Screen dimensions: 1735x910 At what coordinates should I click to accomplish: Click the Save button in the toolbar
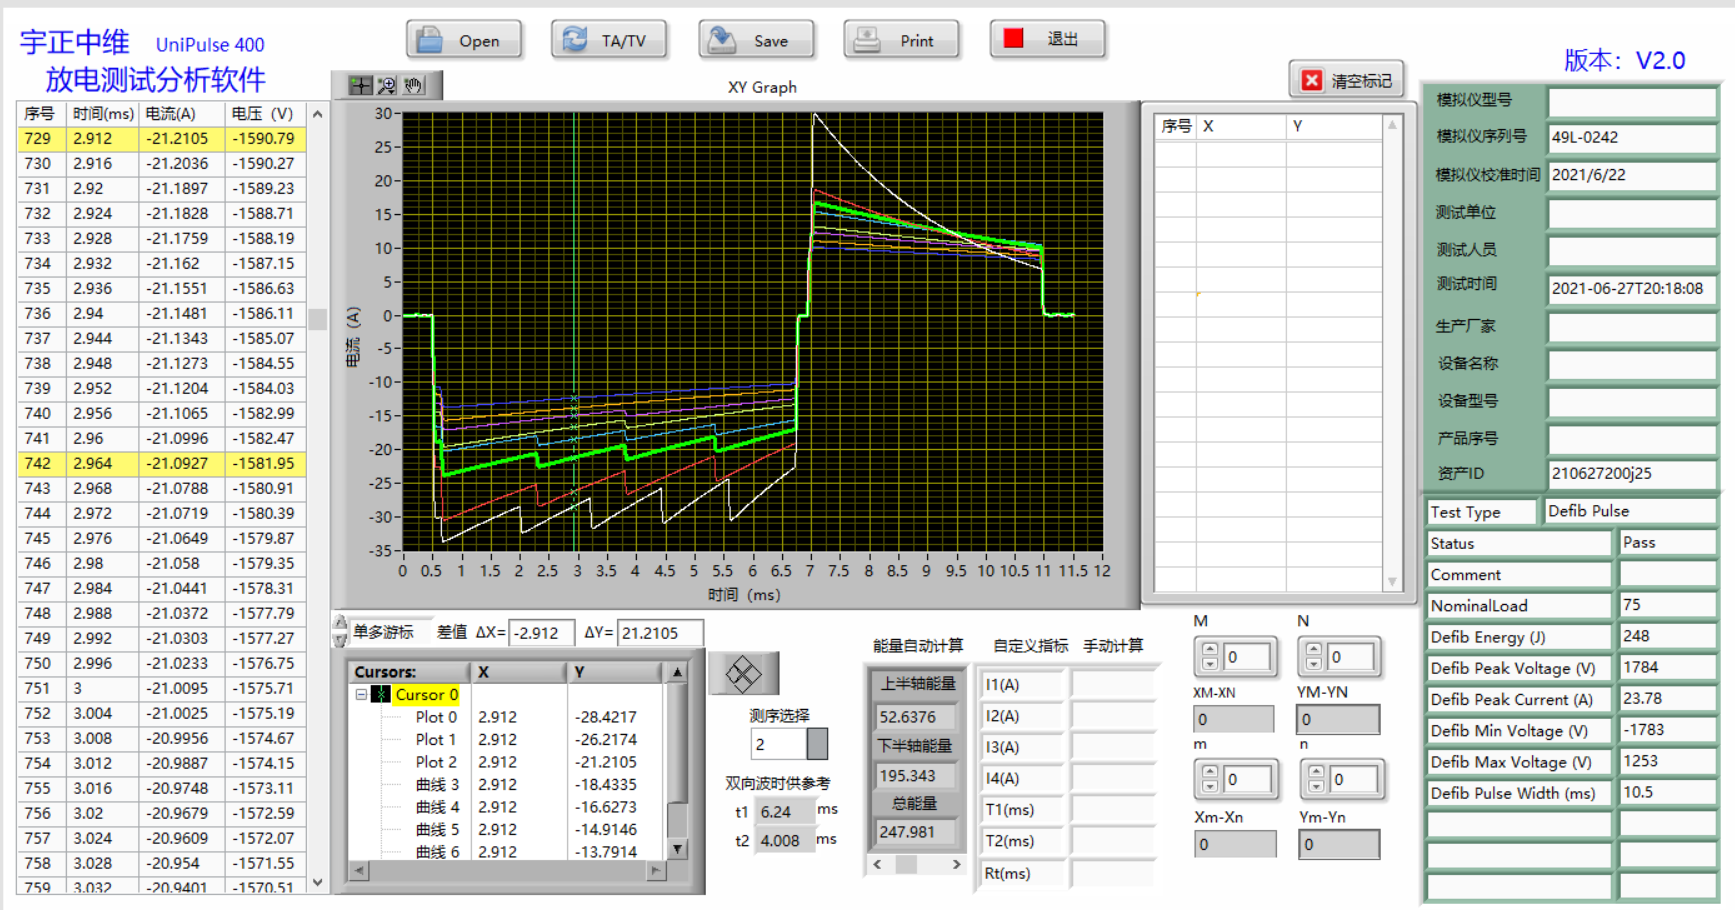pos(756,41)
